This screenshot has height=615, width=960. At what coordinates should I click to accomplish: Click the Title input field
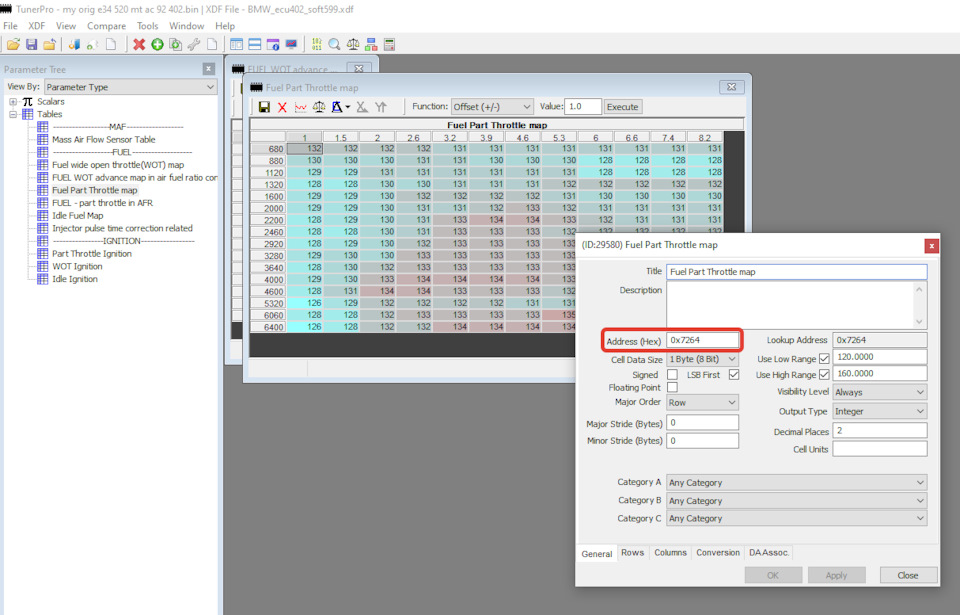pyautogui.click(x=797, y=271)
